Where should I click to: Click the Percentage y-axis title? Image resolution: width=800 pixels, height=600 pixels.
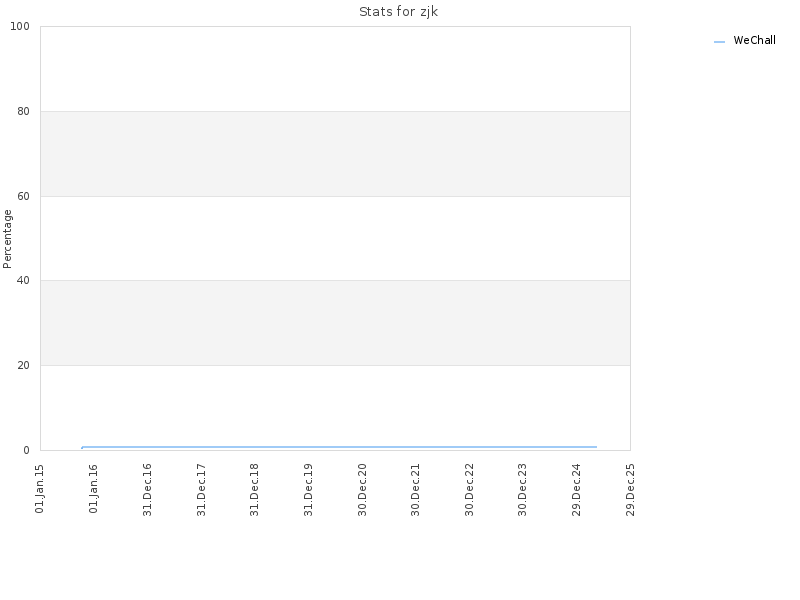7,239
